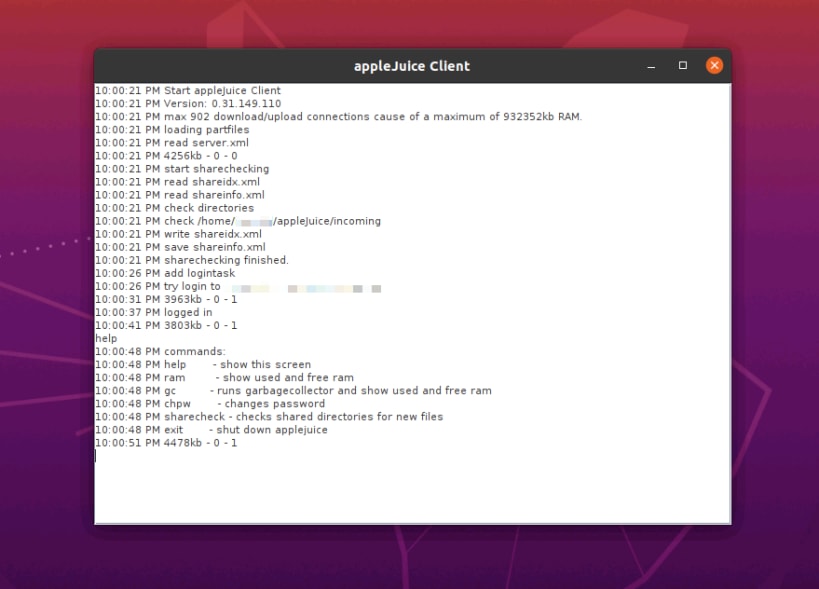Click the '3963kb - 0 - 1' line
The width and height of the screenshot is (819, 589).
(166, 299)
